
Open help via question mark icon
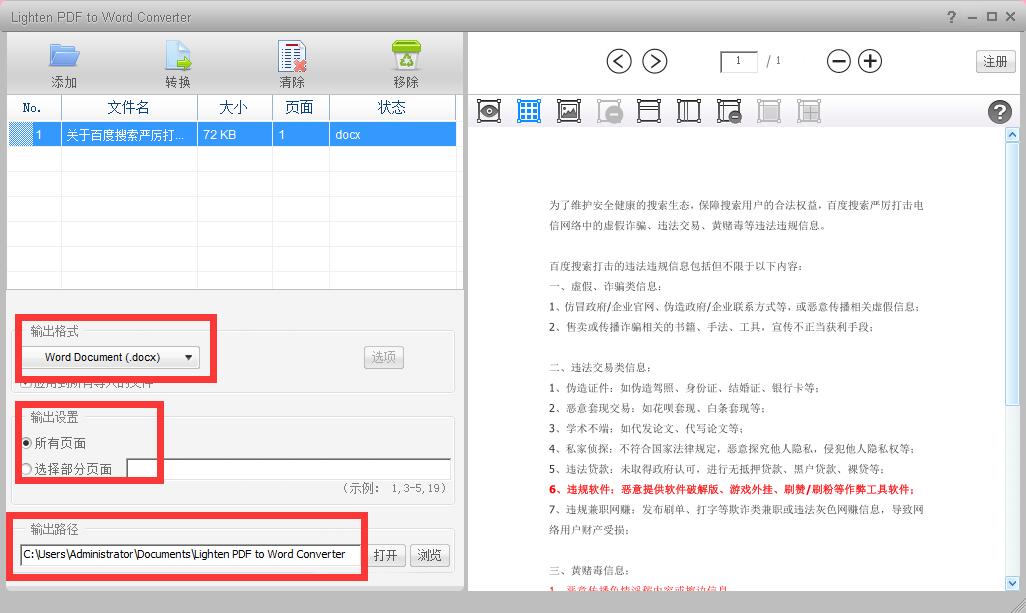pos(999,112)
